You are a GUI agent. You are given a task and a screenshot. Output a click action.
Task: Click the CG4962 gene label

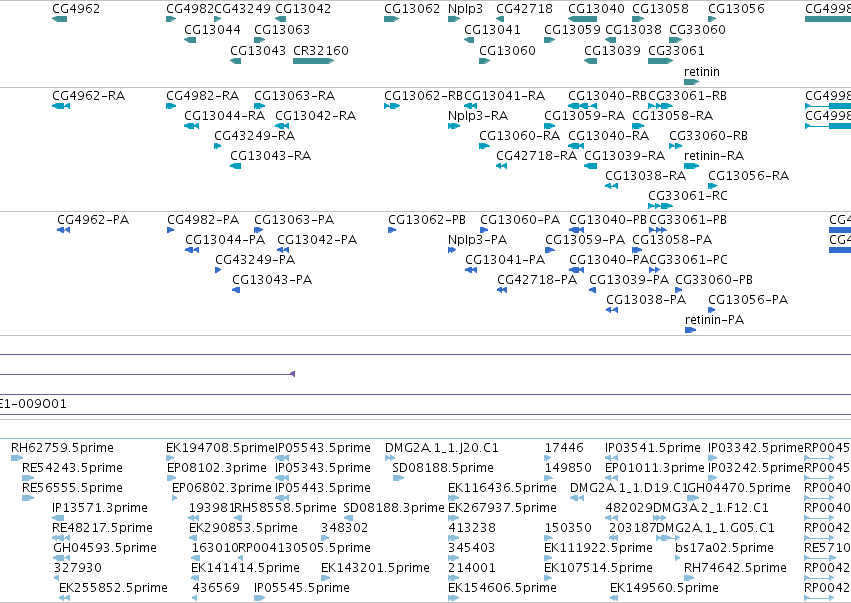(x=76, y=9)
